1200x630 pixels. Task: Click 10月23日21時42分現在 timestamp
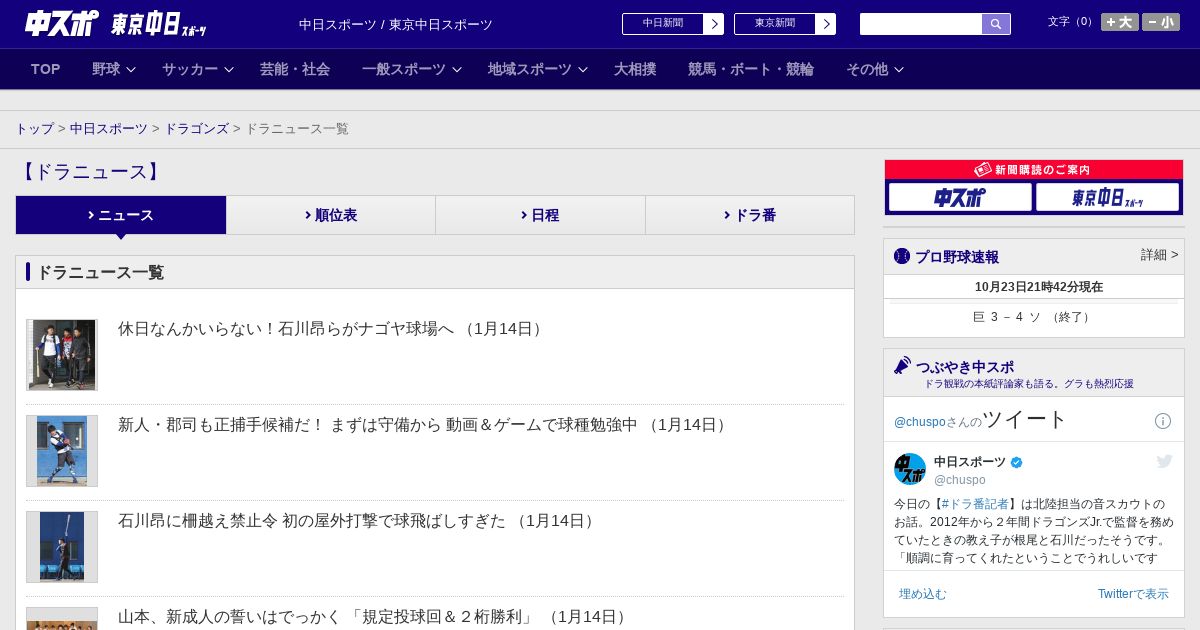point(1039,287)
